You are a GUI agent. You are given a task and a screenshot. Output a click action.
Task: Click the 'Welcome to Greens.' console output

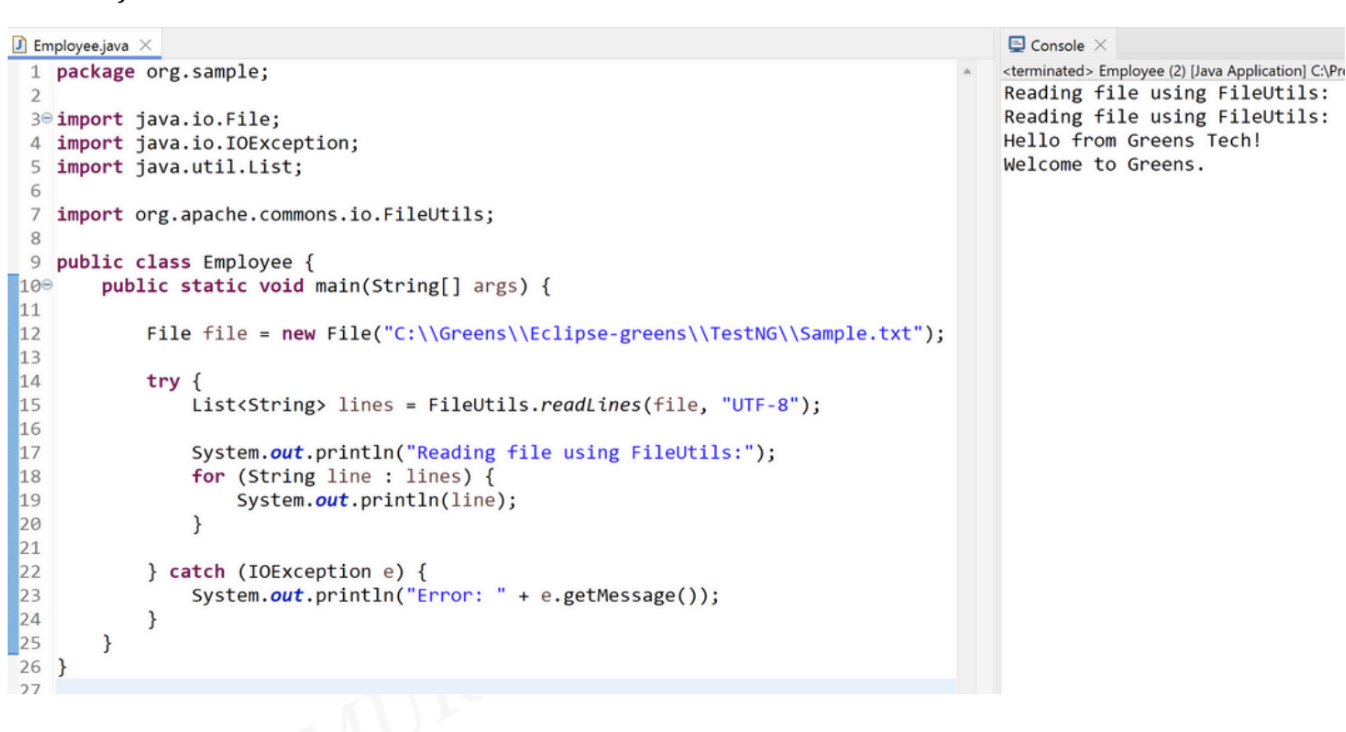pos(1104,165)
